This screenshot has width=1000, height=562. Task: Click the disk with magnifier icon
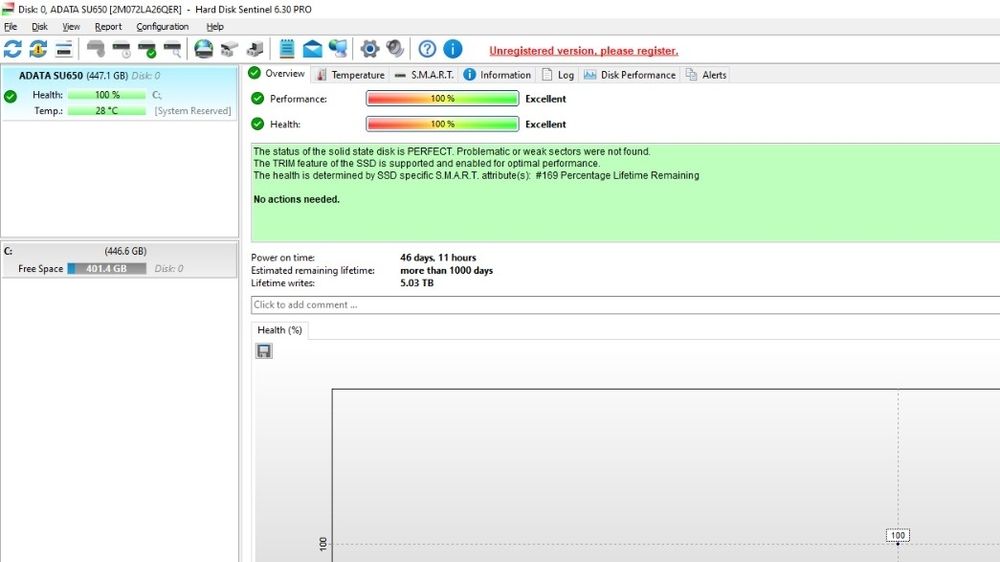pos(172,48)
